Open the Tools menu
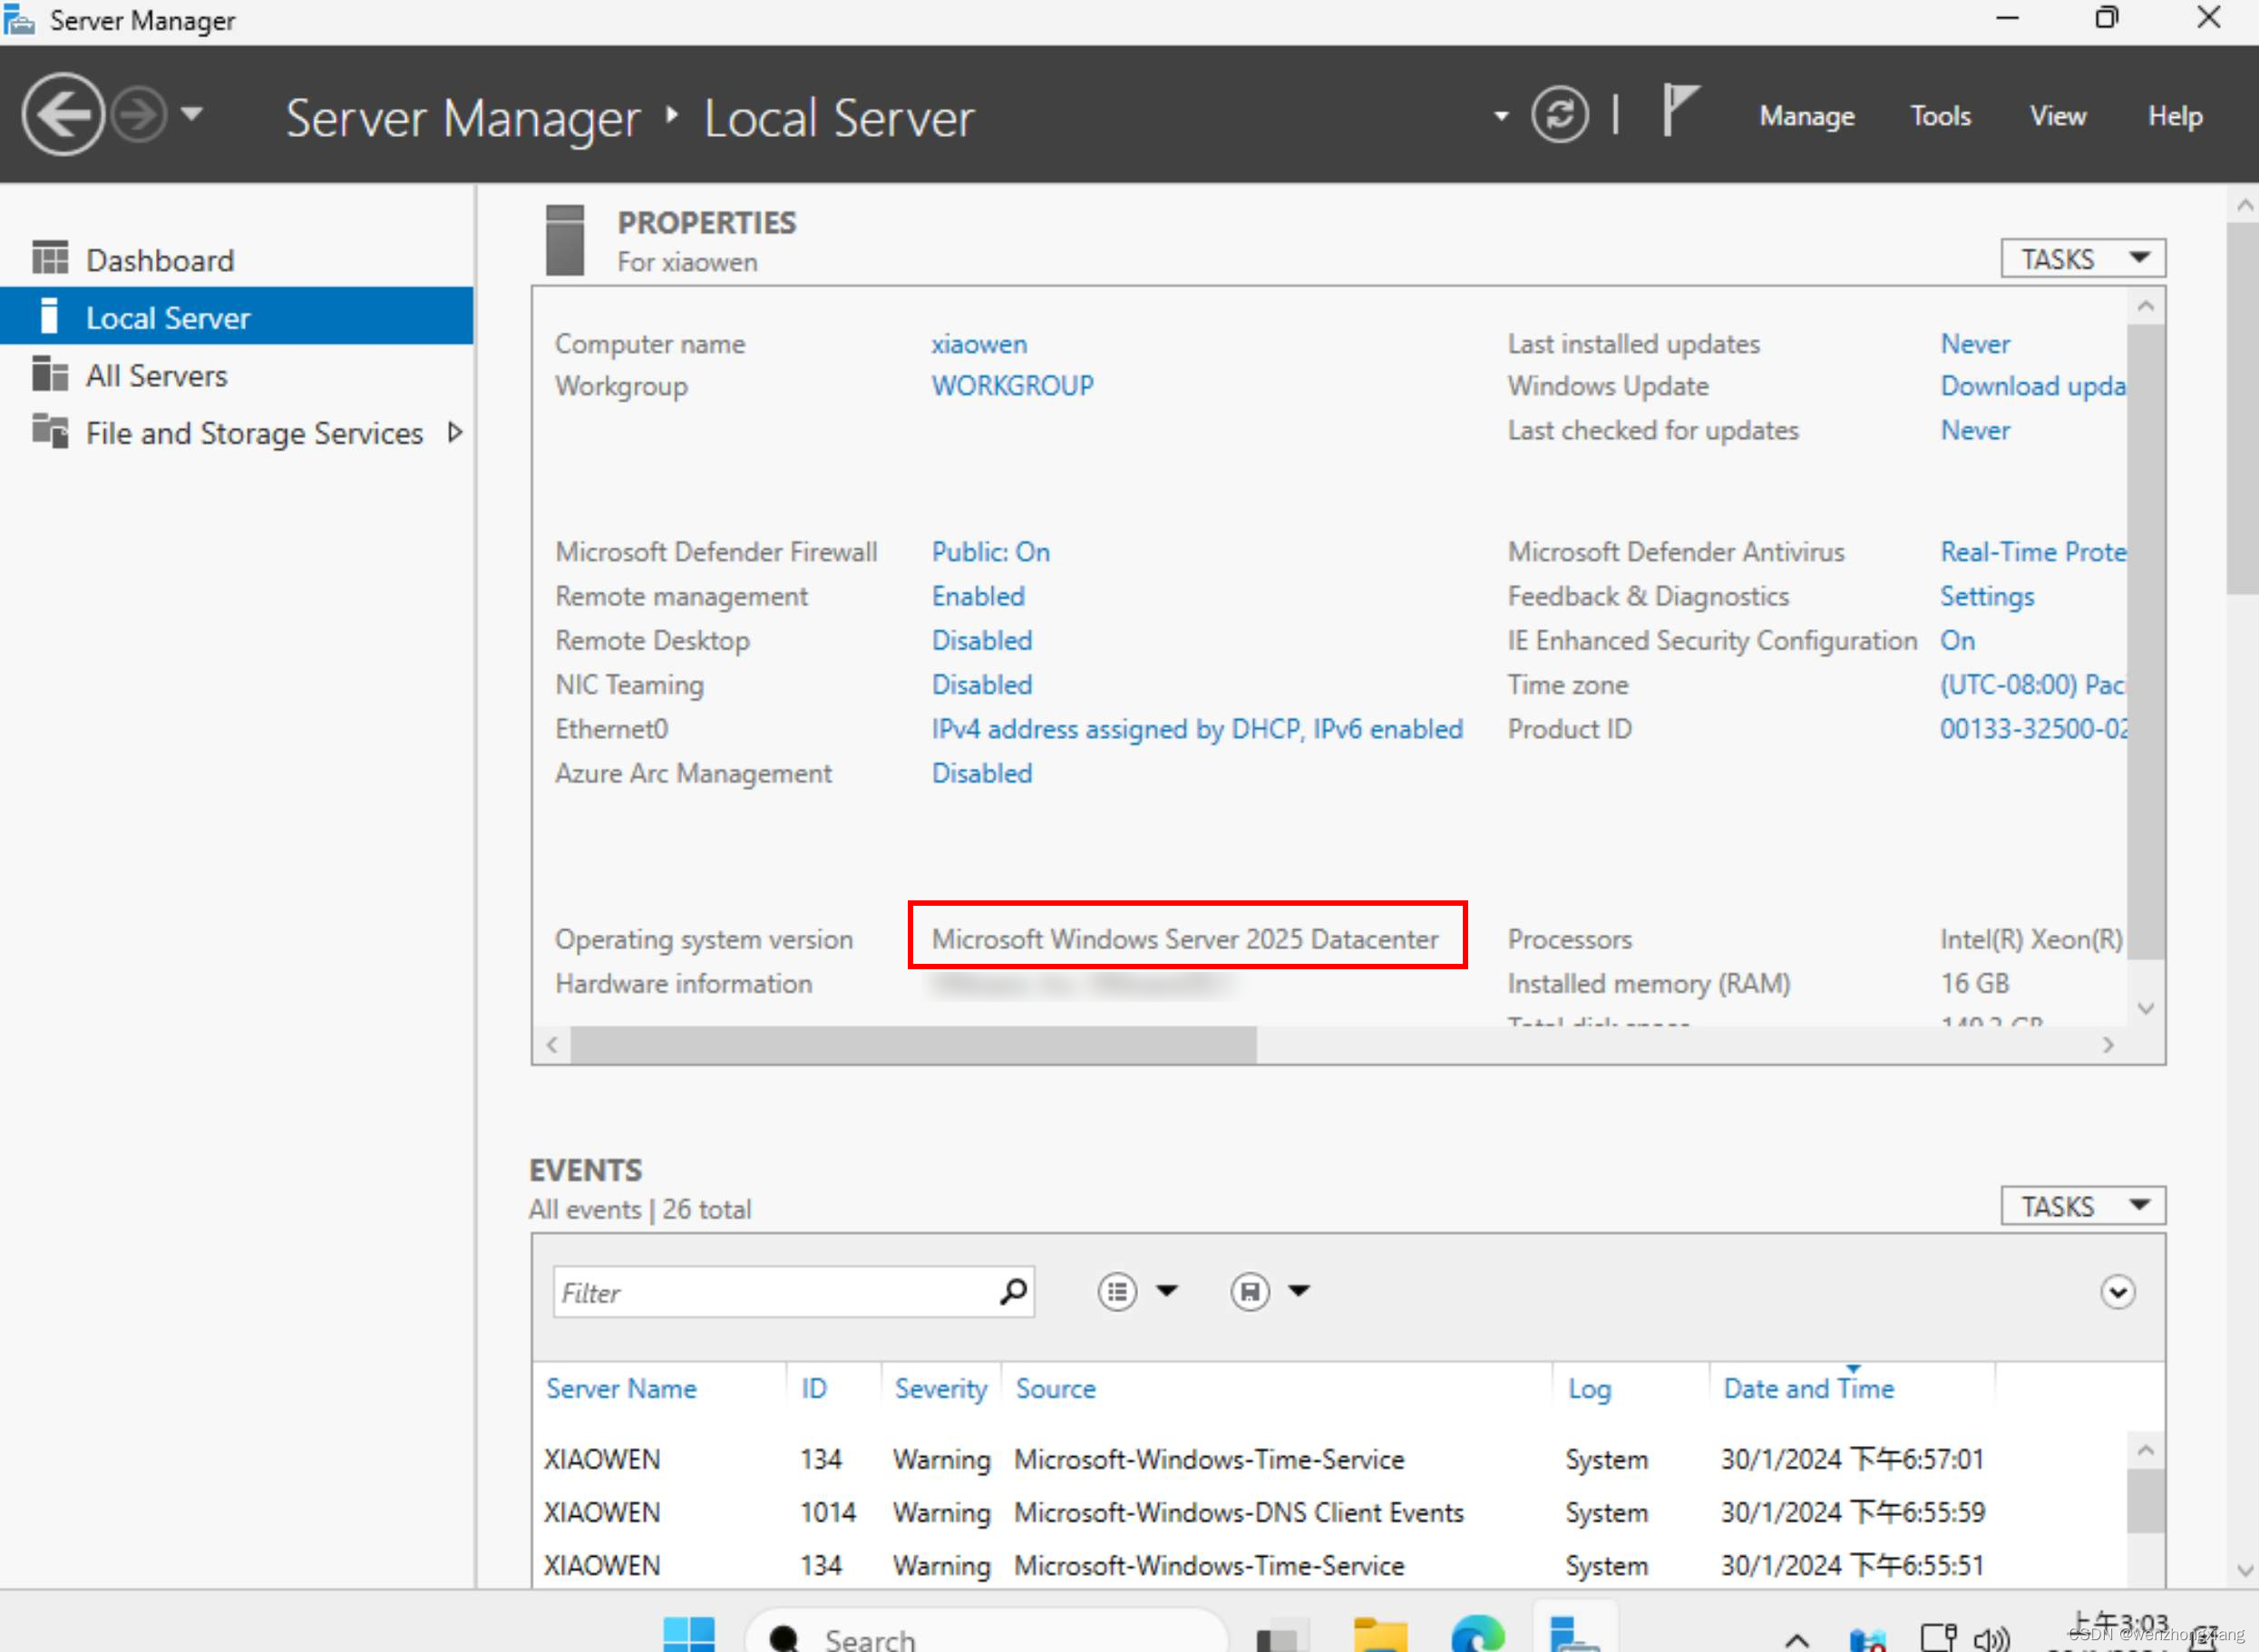This screenshot has width=2259, height=1652. [x=1939, y=115]
